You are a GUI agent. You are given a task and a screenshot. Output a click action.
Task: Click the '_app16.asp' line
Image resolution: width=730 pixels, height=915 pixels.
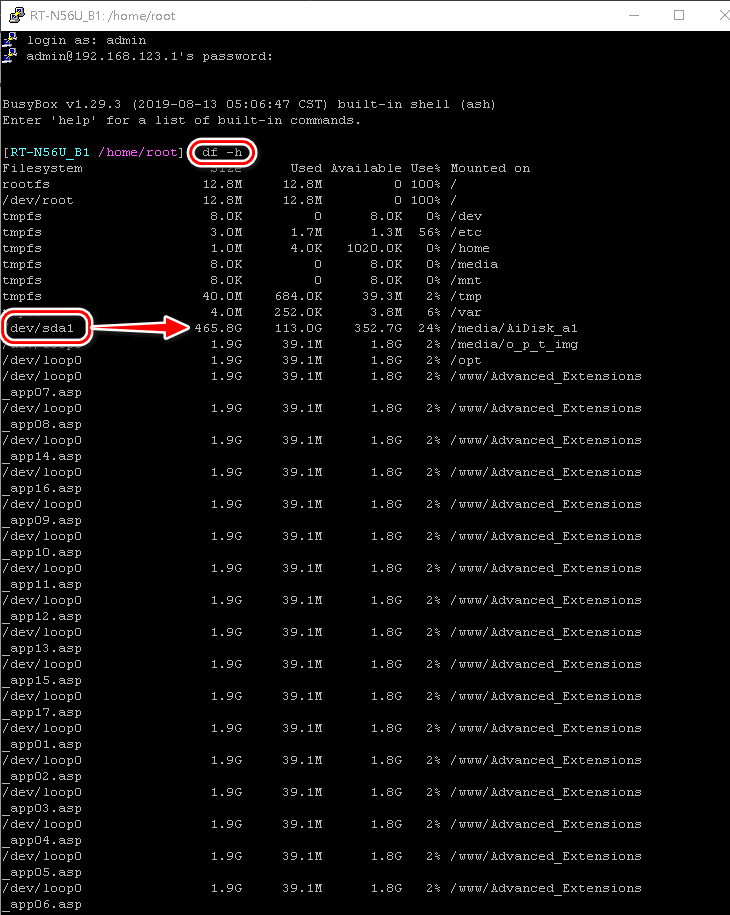coord(42,488)
